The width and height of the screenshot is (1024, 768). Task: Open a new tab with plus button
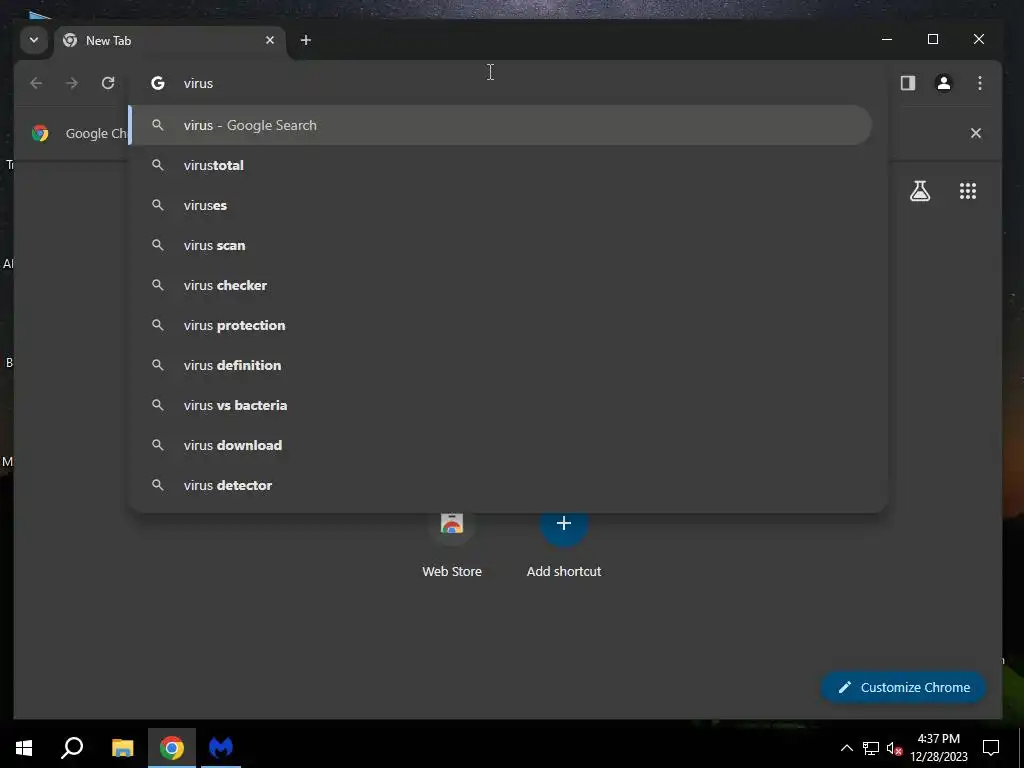point(306,40)
